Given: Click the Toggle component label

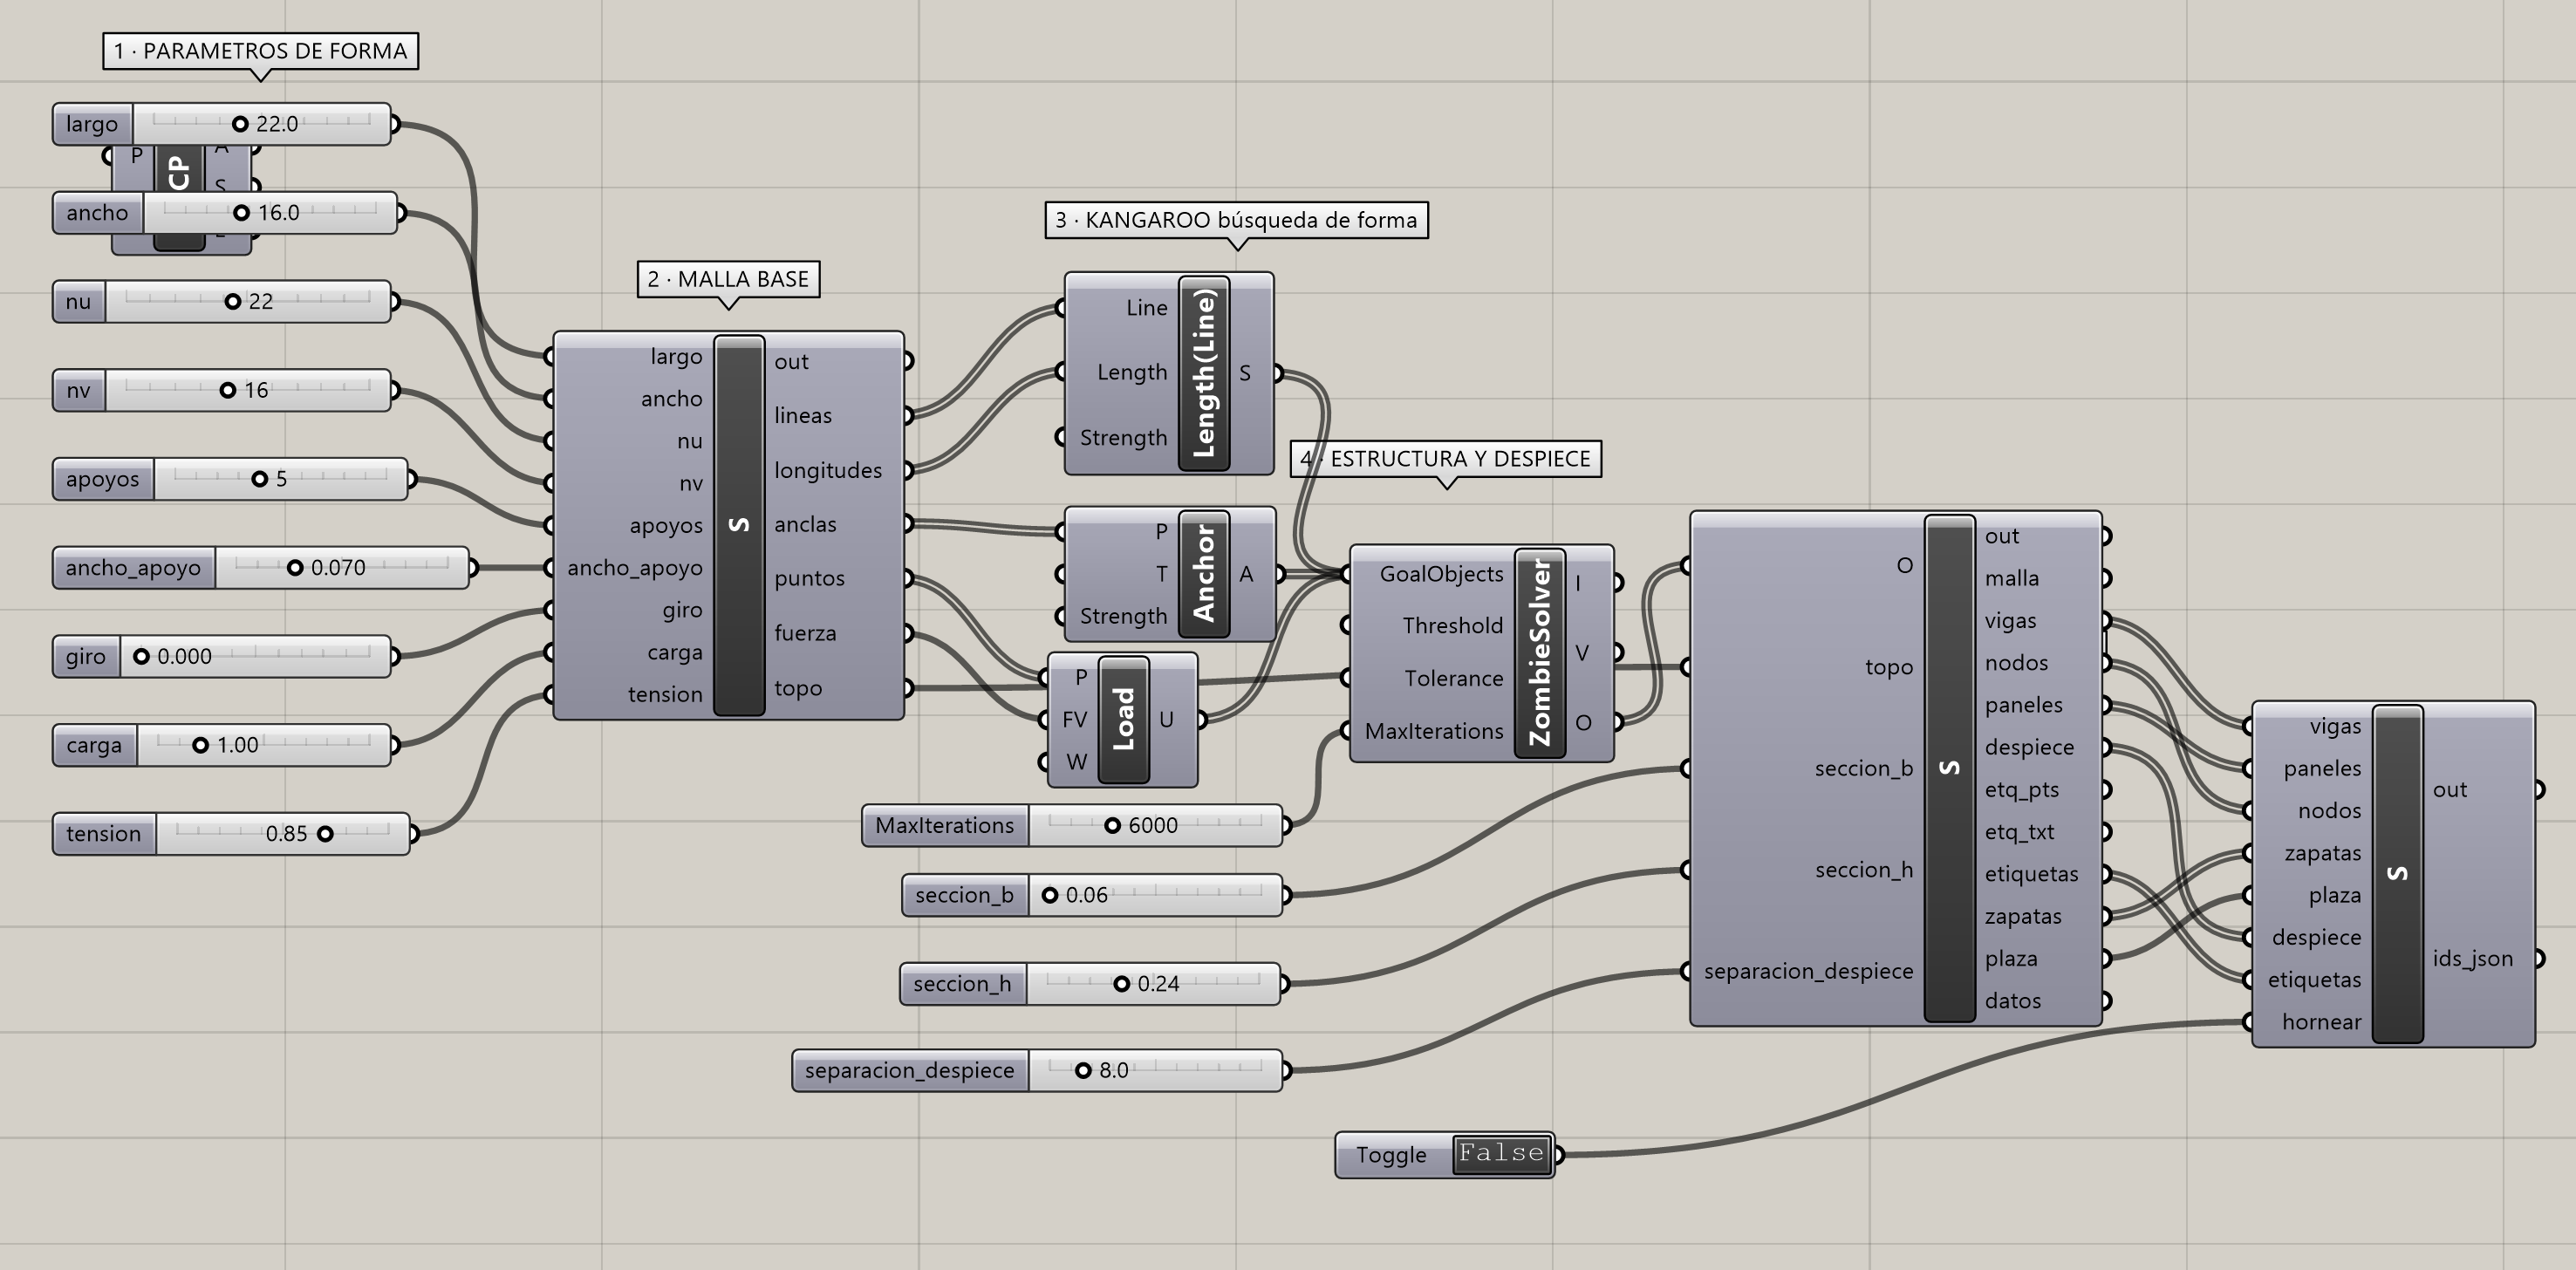Looking at the screenshot, I should (x=1391, y=1155).
